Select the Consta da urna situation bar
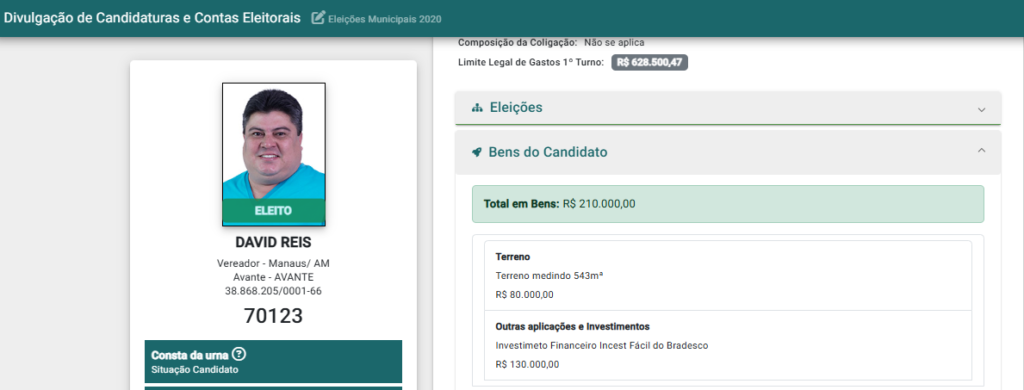 tap(273, 361)
